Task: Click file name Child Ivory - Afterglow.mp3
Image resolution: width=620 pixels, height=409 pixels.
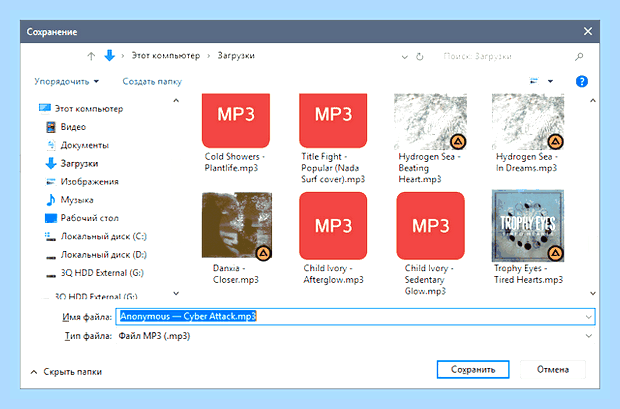Action: [333, 274]
